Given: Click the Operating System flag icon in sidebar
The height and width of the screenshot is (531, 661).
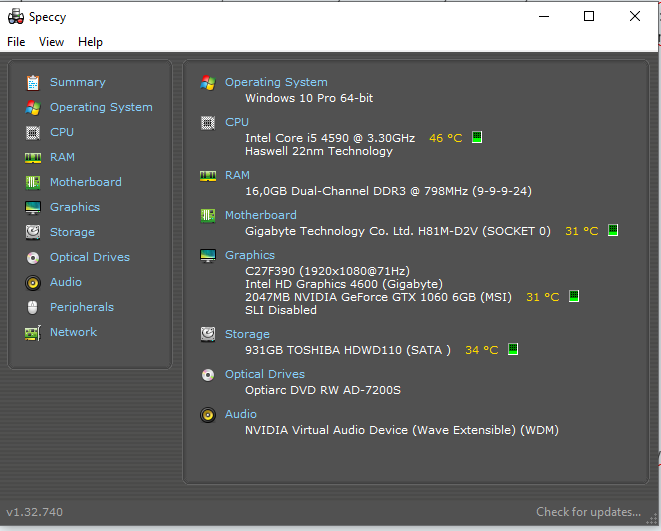Looking at the screenshot, I should [x=33, y=108].
